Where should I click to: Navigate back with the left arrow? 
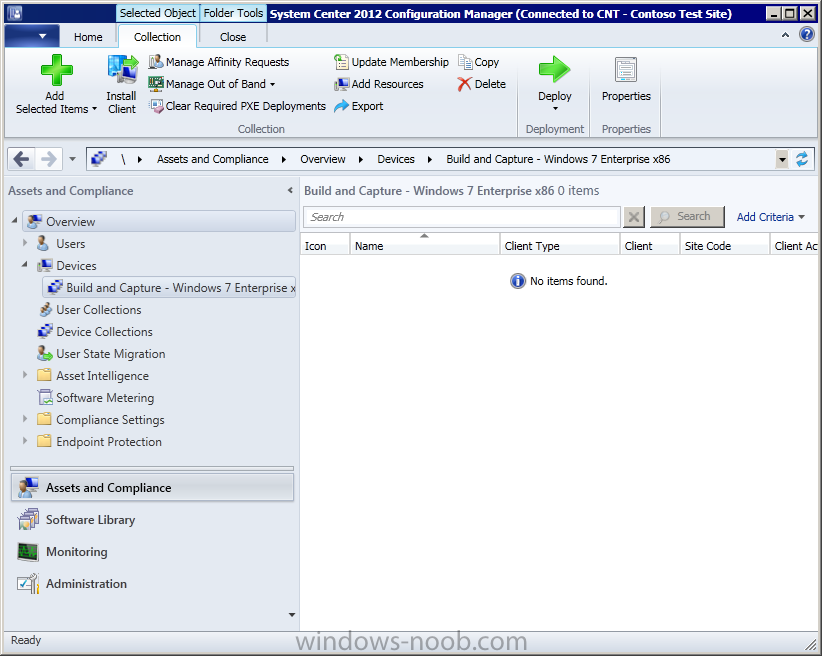click(x=21, y=159)
